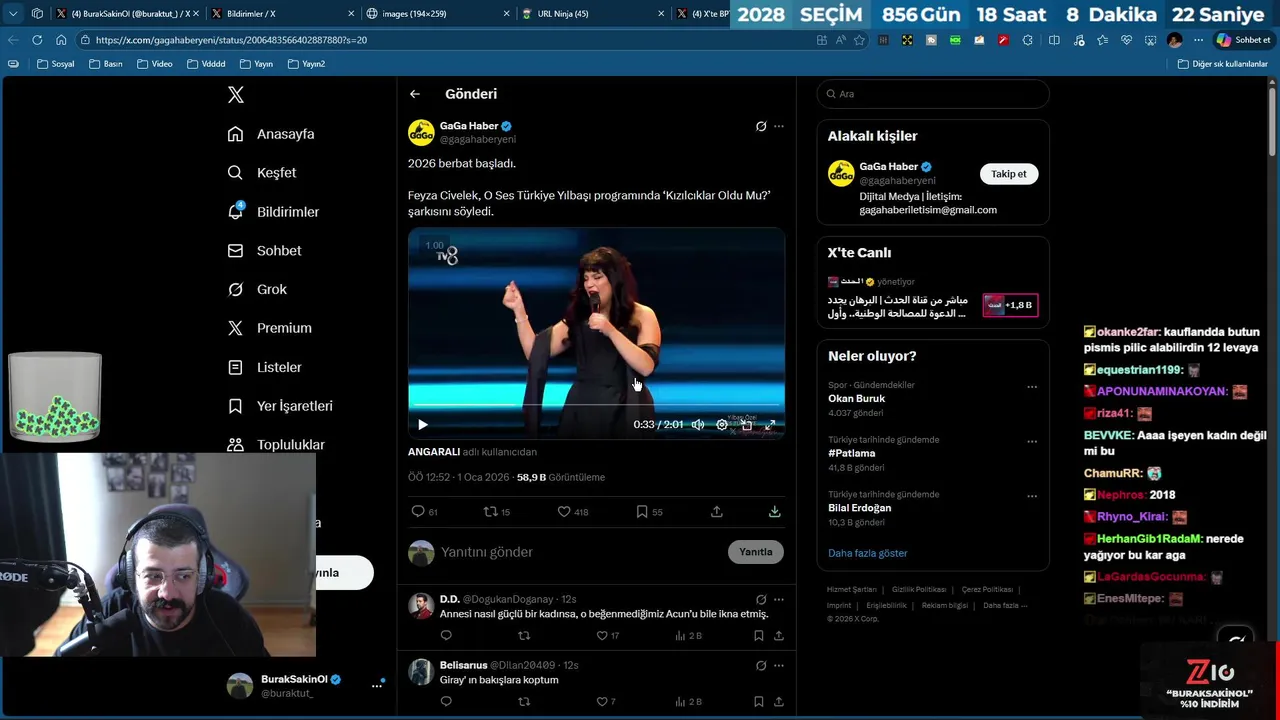Open Sosyal bookmarks folder
1280x720 pixels.
[x=55, y=64]
